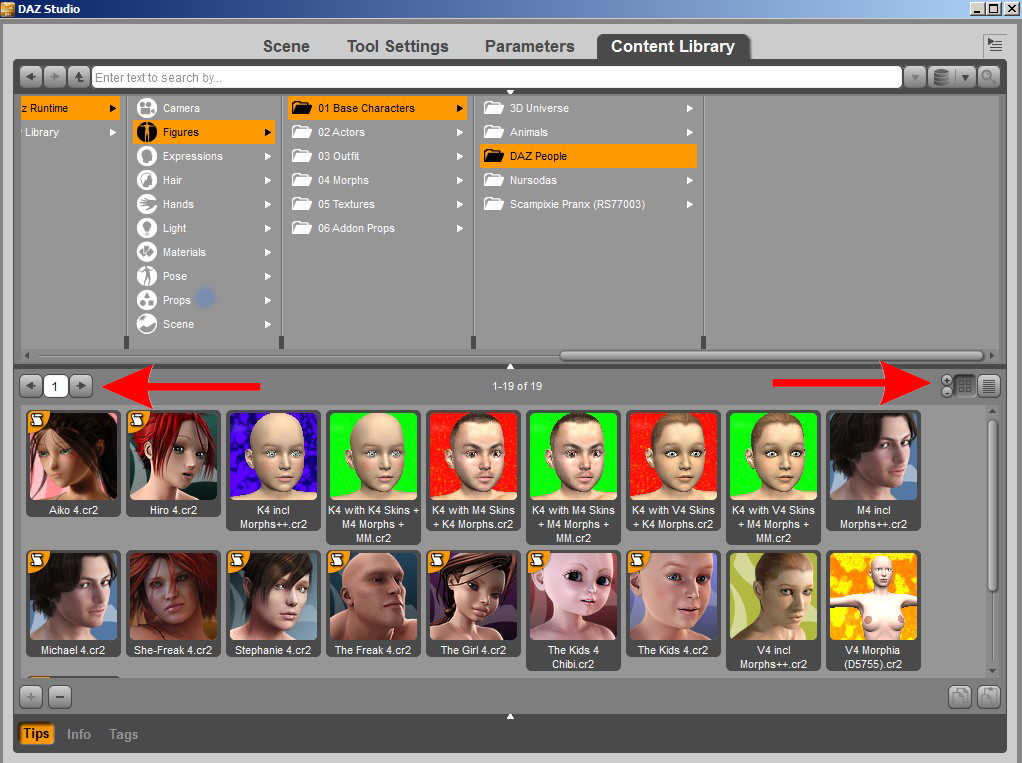Click the second document icon bottom right
The width and height of the screenshot is (1022, 763).
989,697
